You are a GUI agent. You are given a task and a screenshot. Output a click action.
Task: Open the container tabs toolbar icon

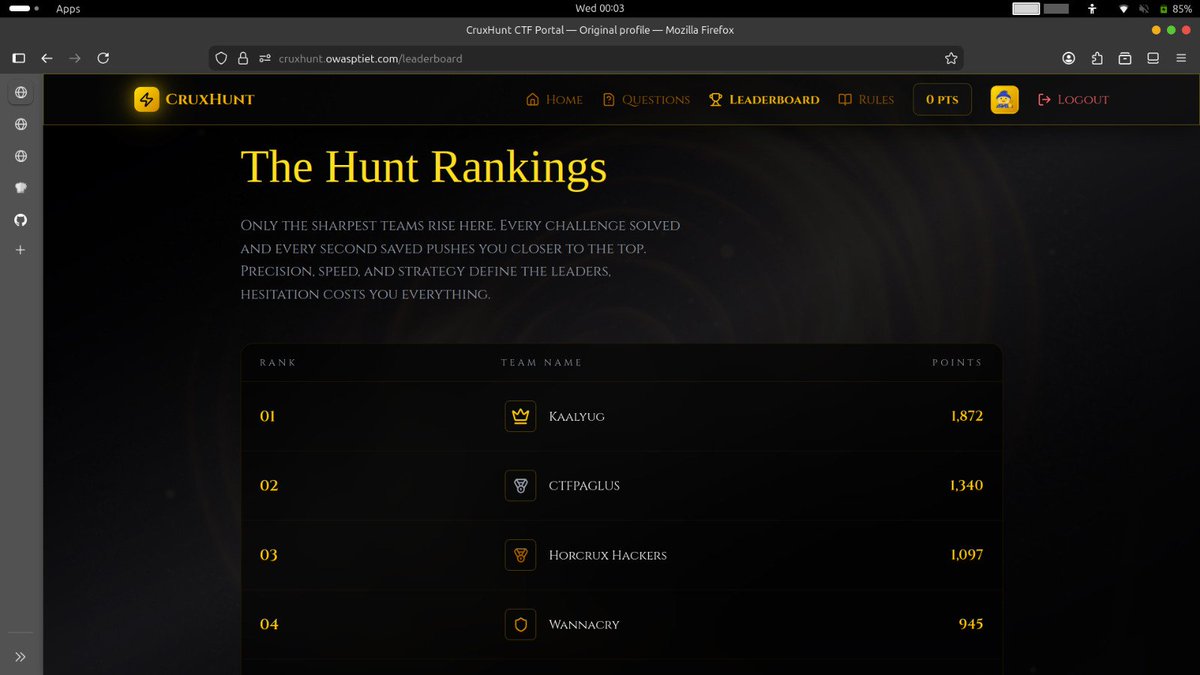1125,58
